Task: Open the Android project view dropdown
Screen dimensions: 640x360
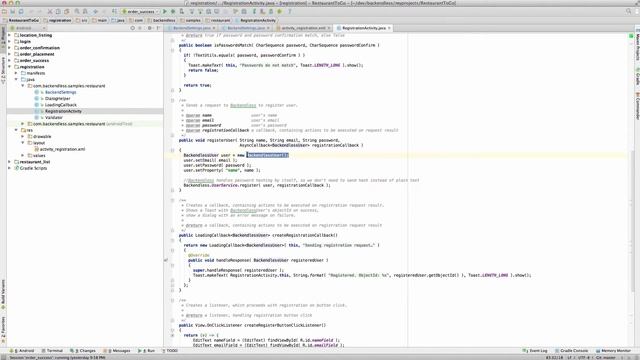Action: 28,28
